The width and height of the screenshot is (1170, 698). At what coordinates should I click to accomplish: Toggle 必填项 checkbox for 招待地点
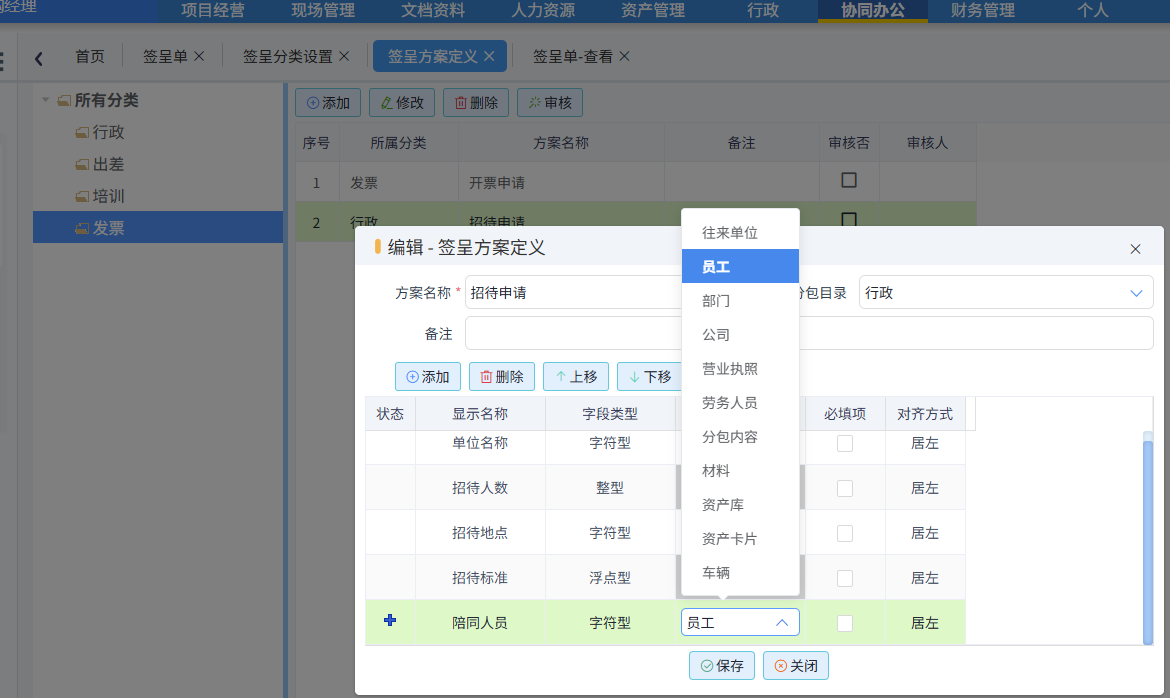[x=845, y=533]
